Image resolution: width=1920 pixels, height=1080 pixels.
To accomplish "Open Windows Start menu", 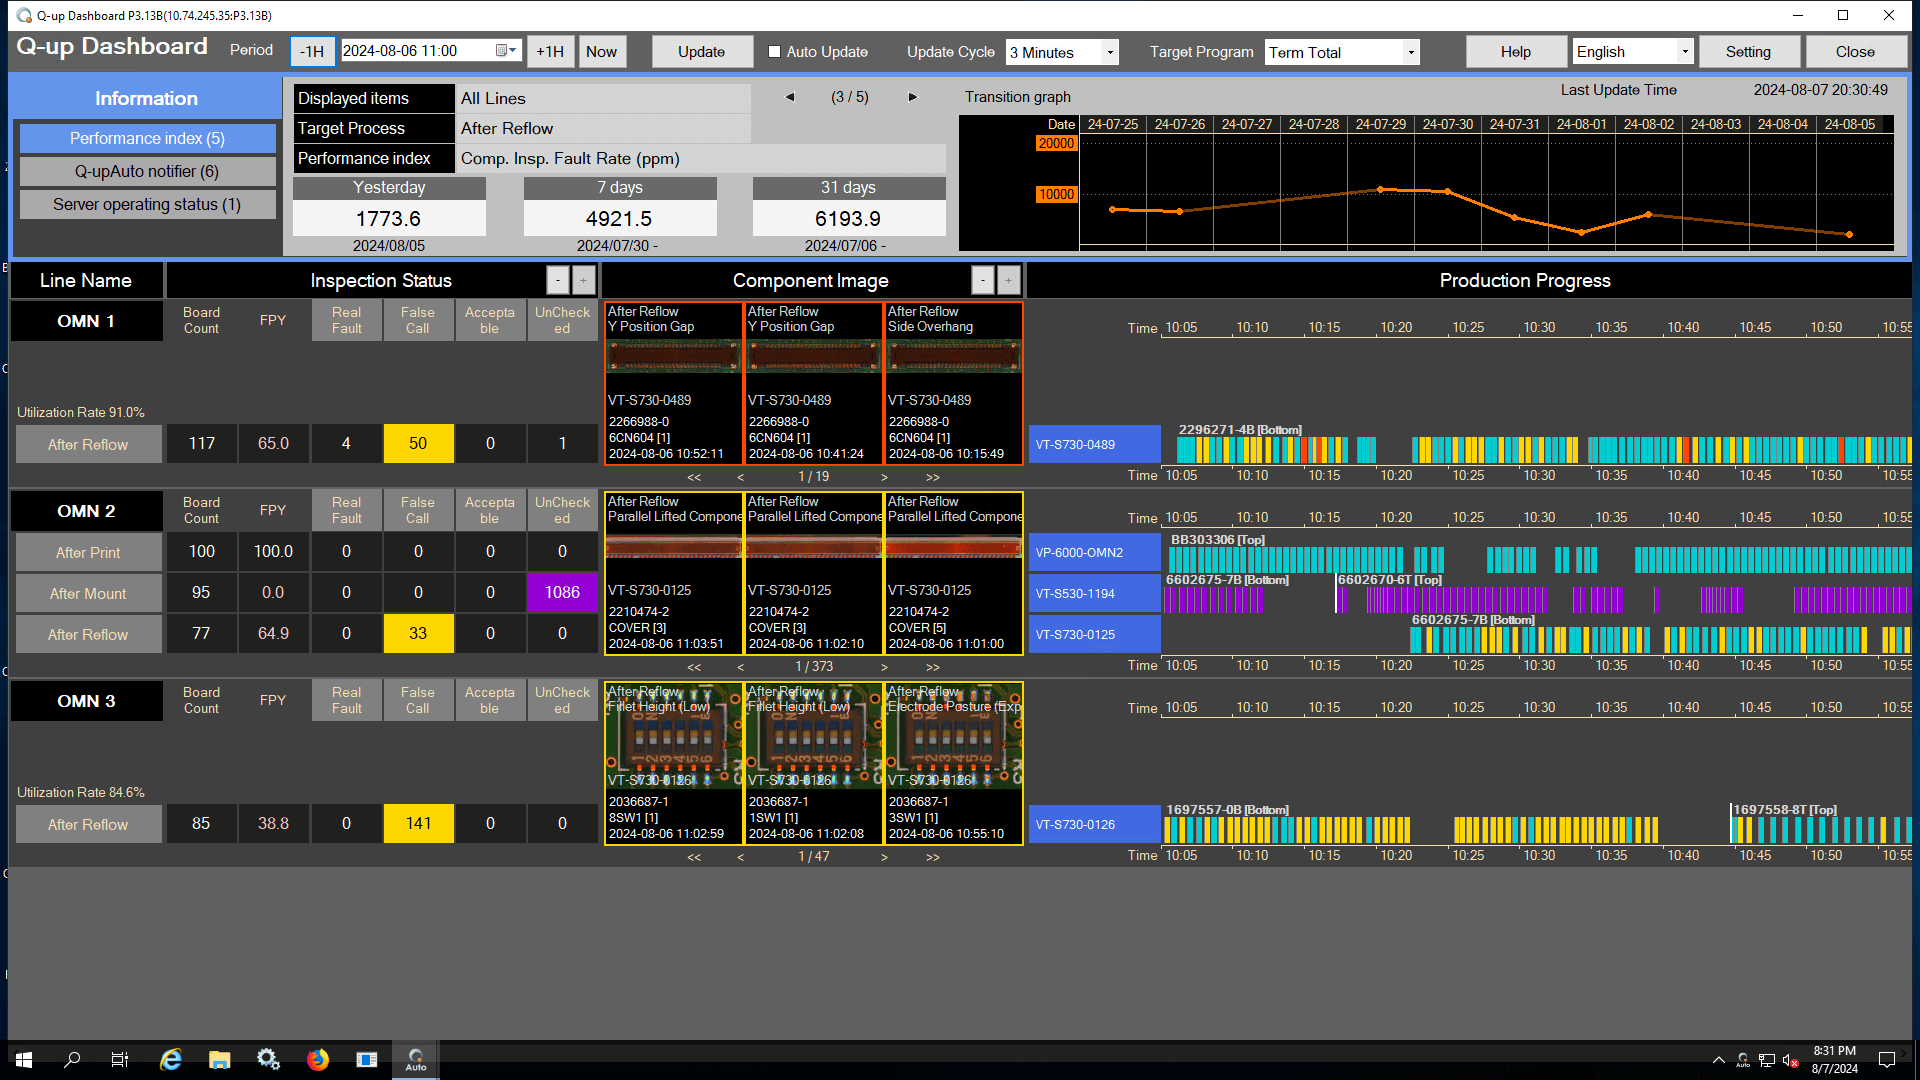I will (24, 1060).
